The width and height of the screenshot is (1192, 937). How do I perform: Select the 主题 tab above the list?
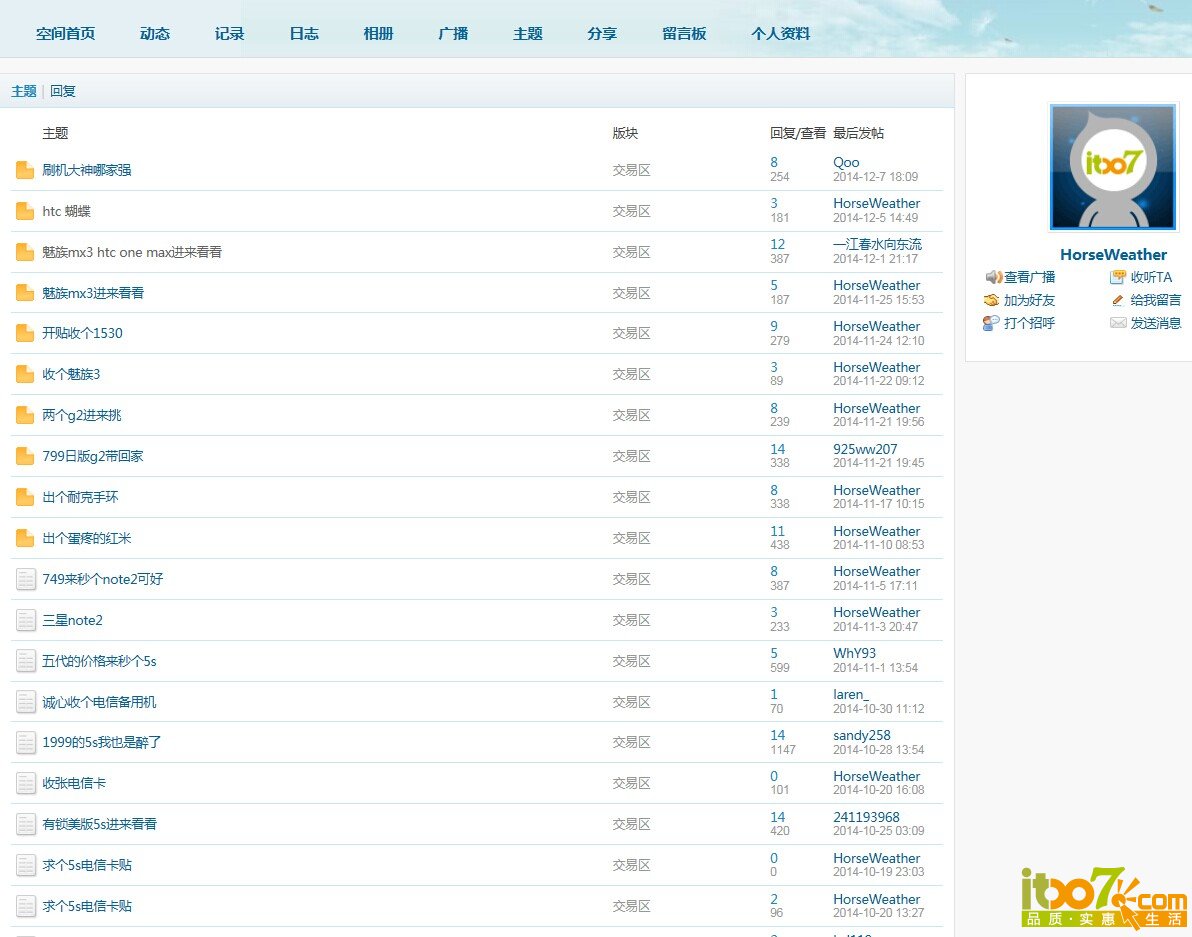pyautogui.click(x=24, y=91)
